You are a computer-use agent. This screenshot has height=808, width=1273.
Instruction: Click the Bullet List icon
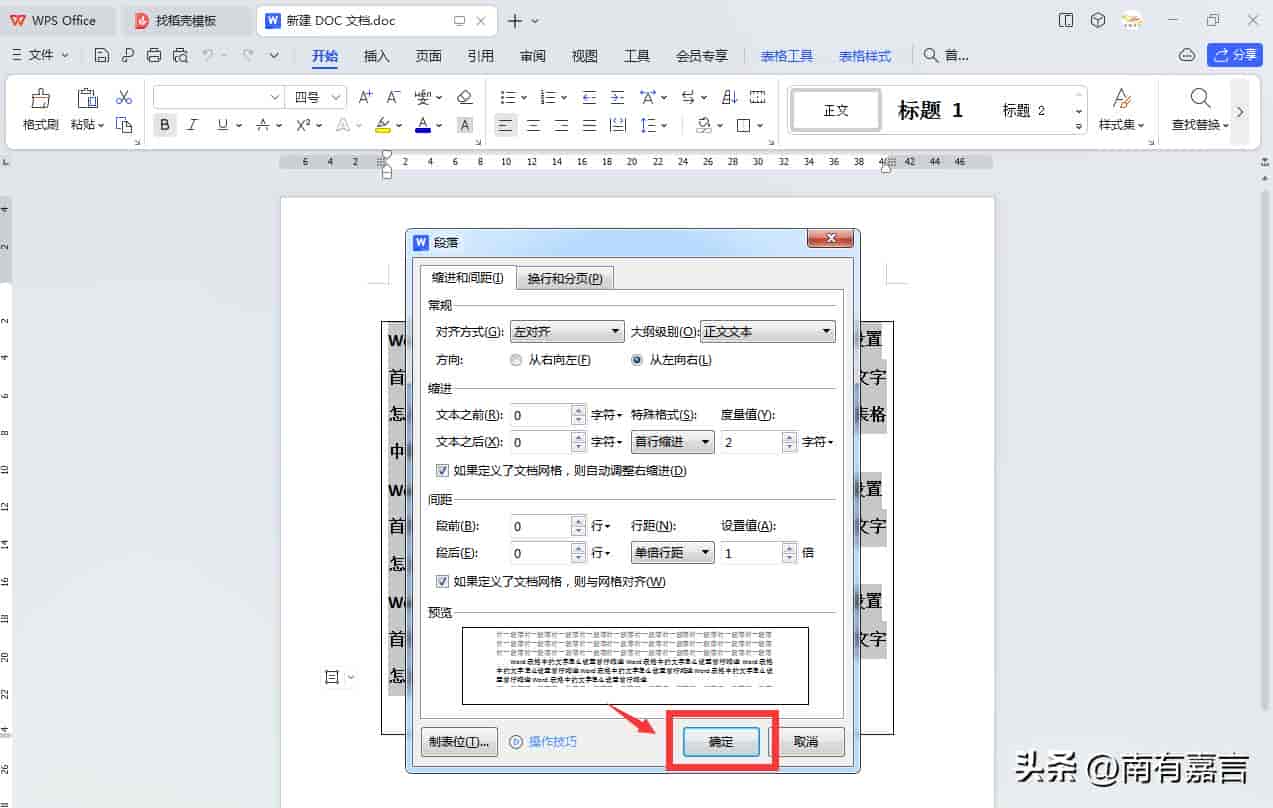tap(507, 97)
